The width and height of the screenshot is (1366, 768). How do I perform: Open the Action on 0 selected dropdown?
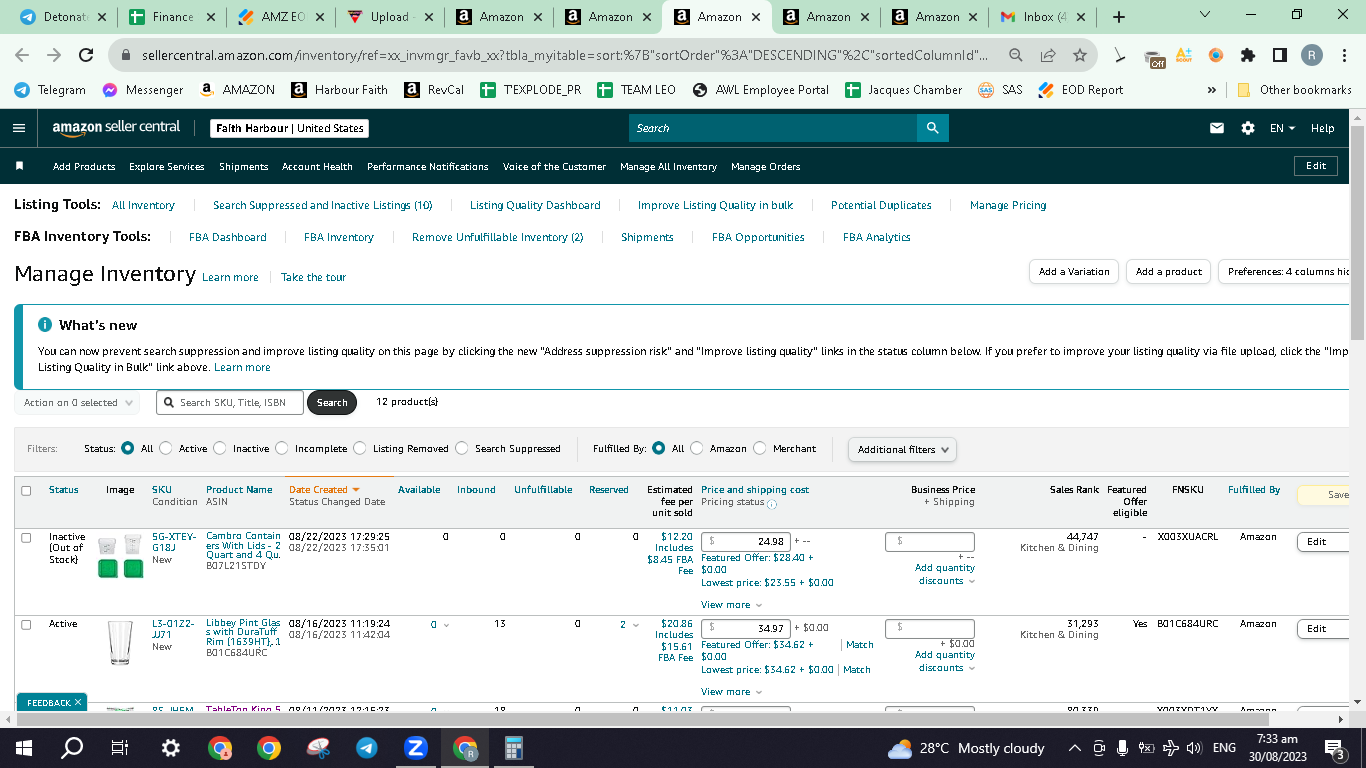[79, 403]
